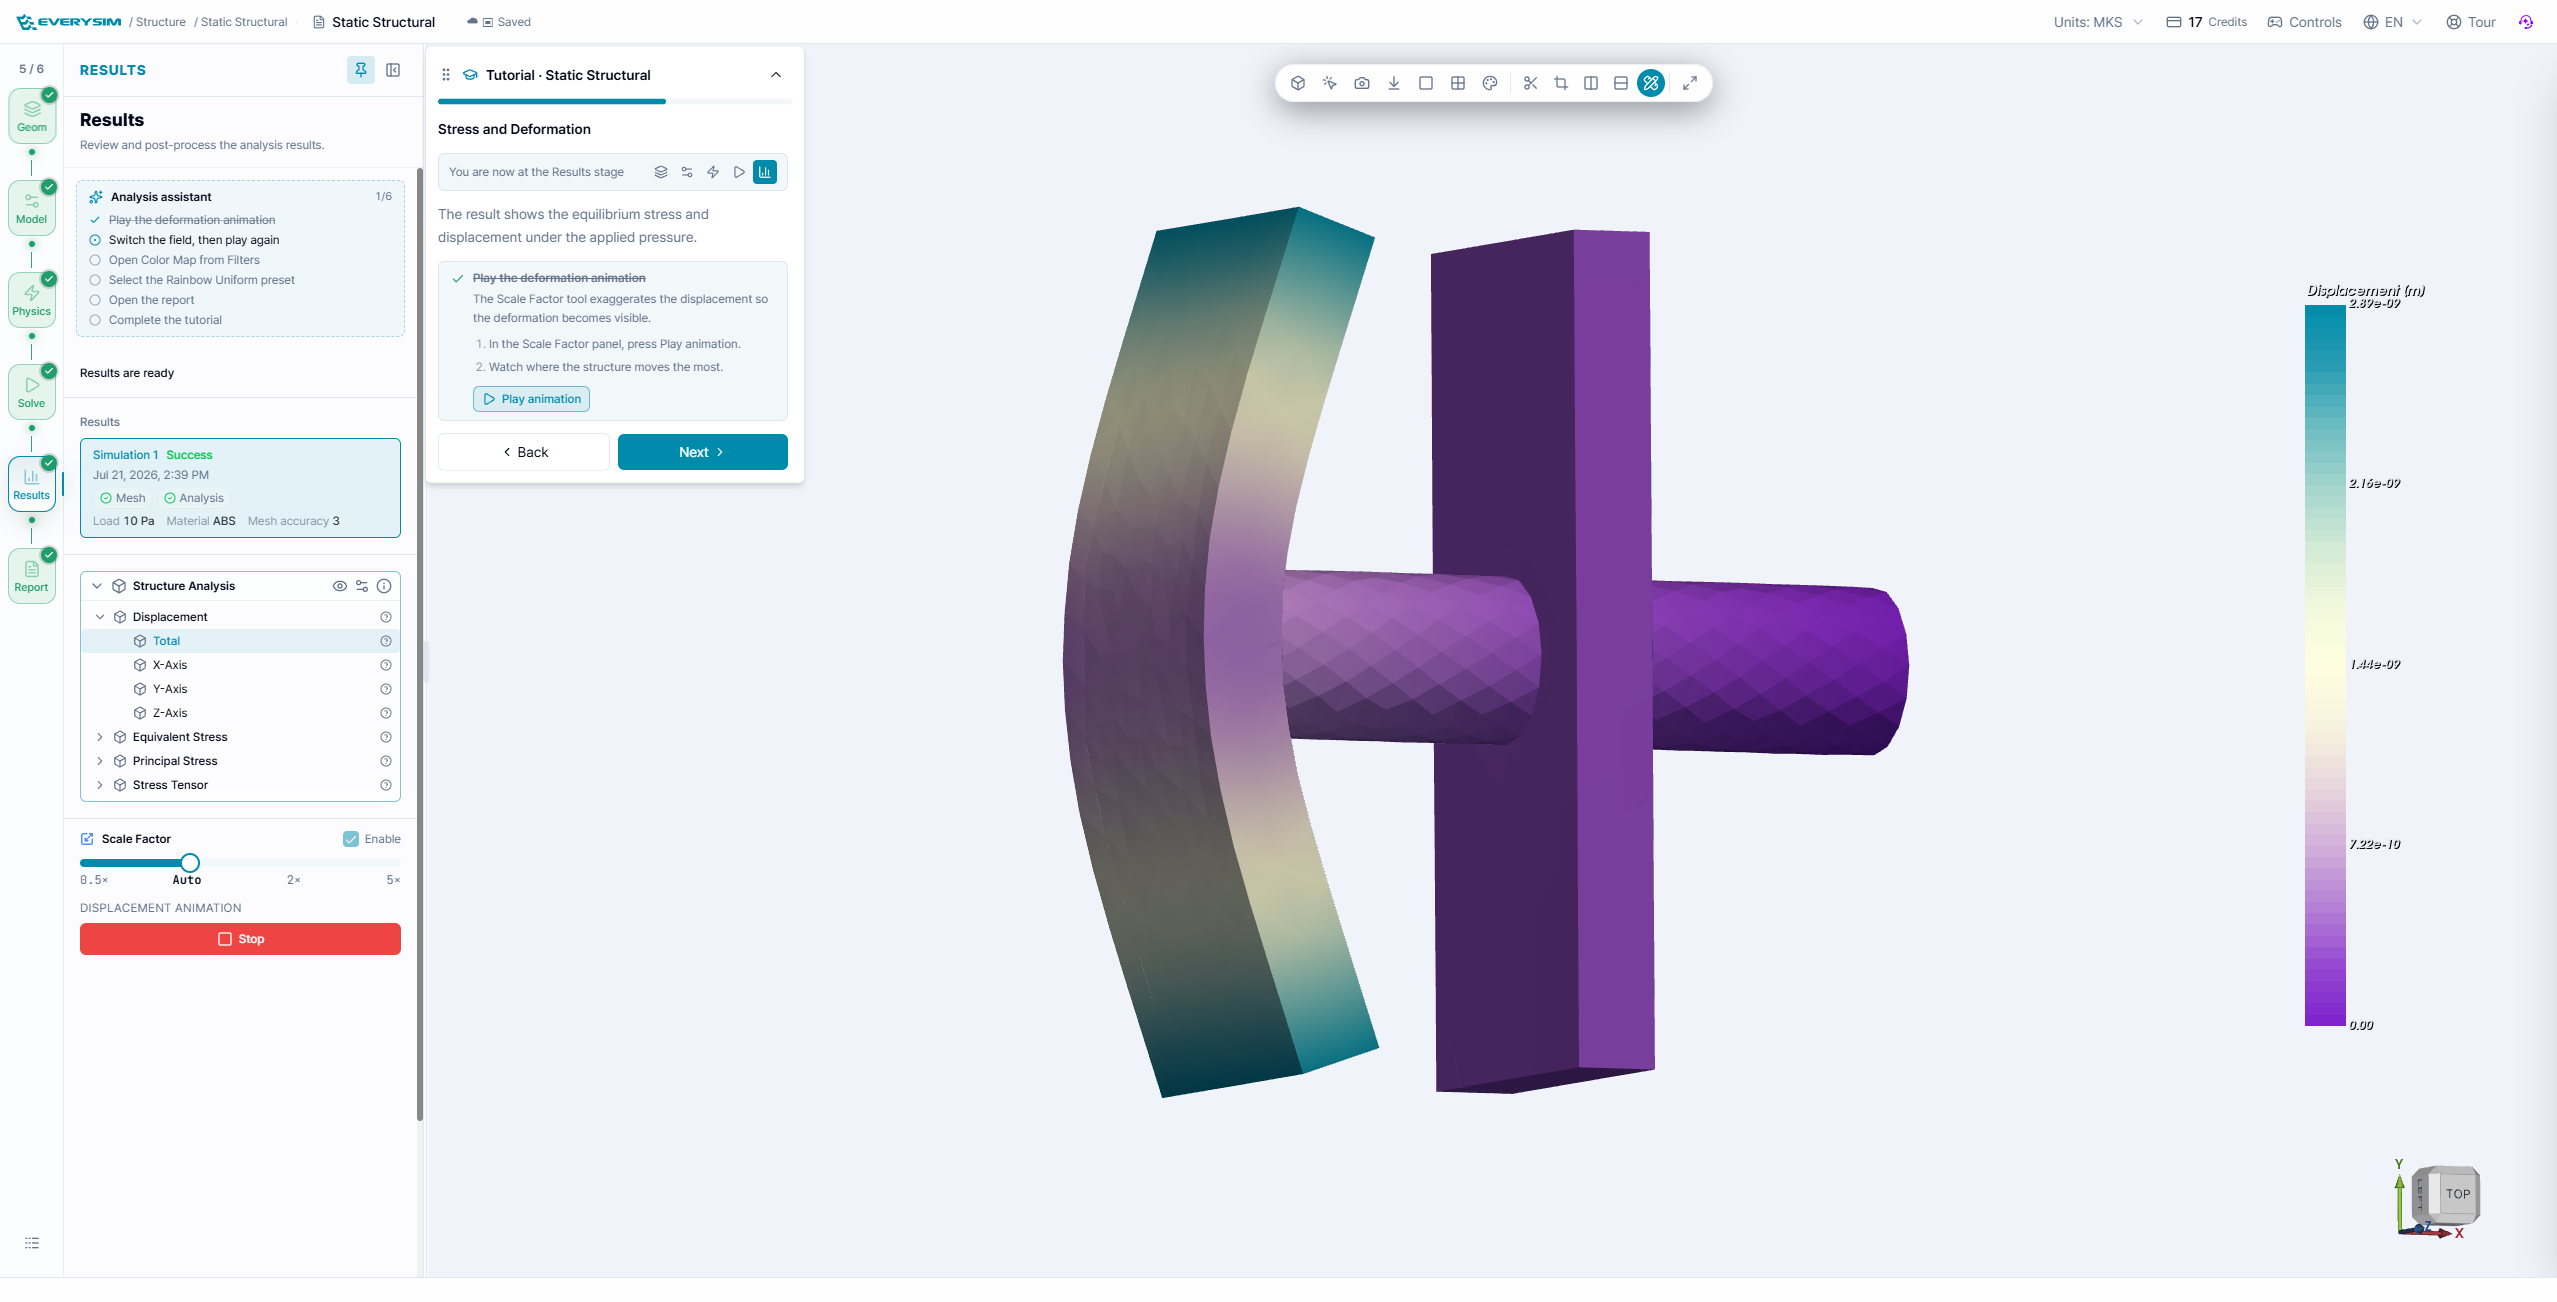2557x1302 pixels.
Task: Click the scissors cut tool icon
Action: click(x=1529, y=83)
